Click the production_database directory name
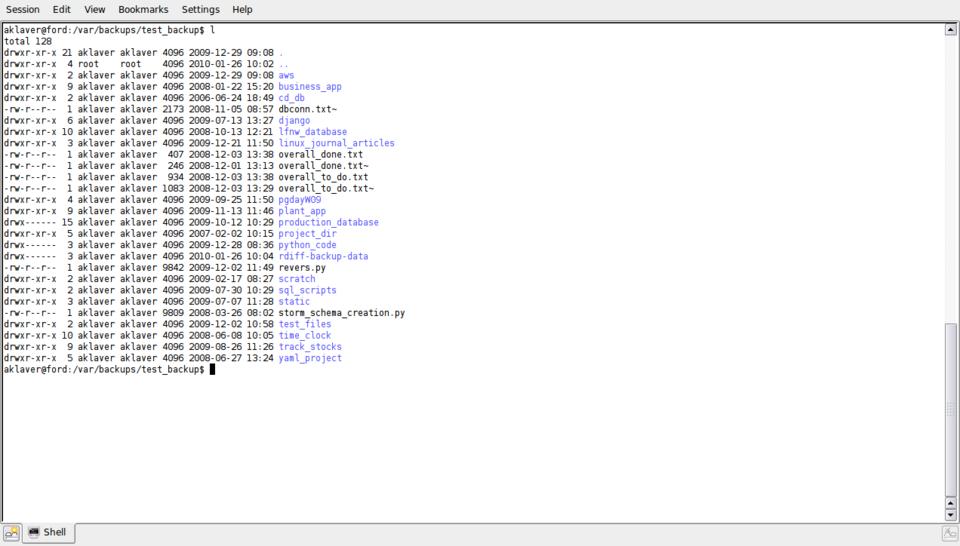Screen dimensions: 960x546 click(x=328, y=222)
